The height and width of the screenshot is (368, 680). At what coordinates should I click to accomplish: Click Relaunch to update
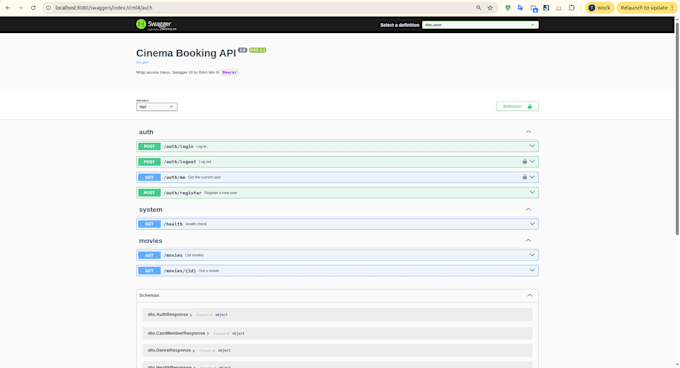pyautogui.click(x=647, y=8)
